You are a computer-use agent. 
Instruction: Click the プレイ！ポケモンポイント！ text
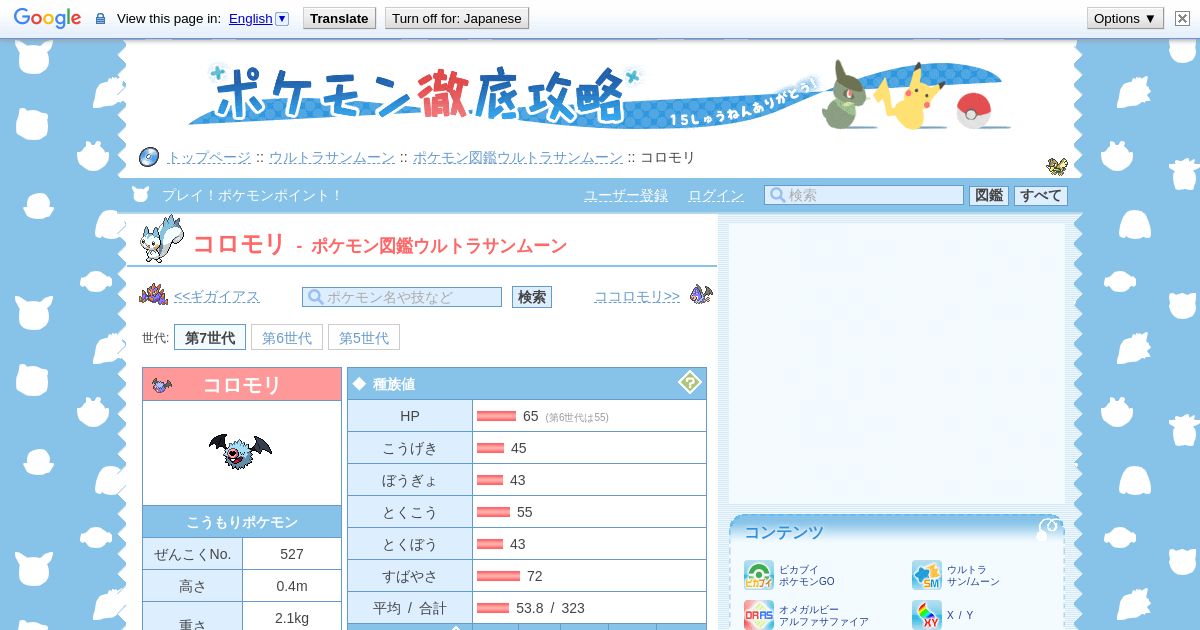(252, 195)
